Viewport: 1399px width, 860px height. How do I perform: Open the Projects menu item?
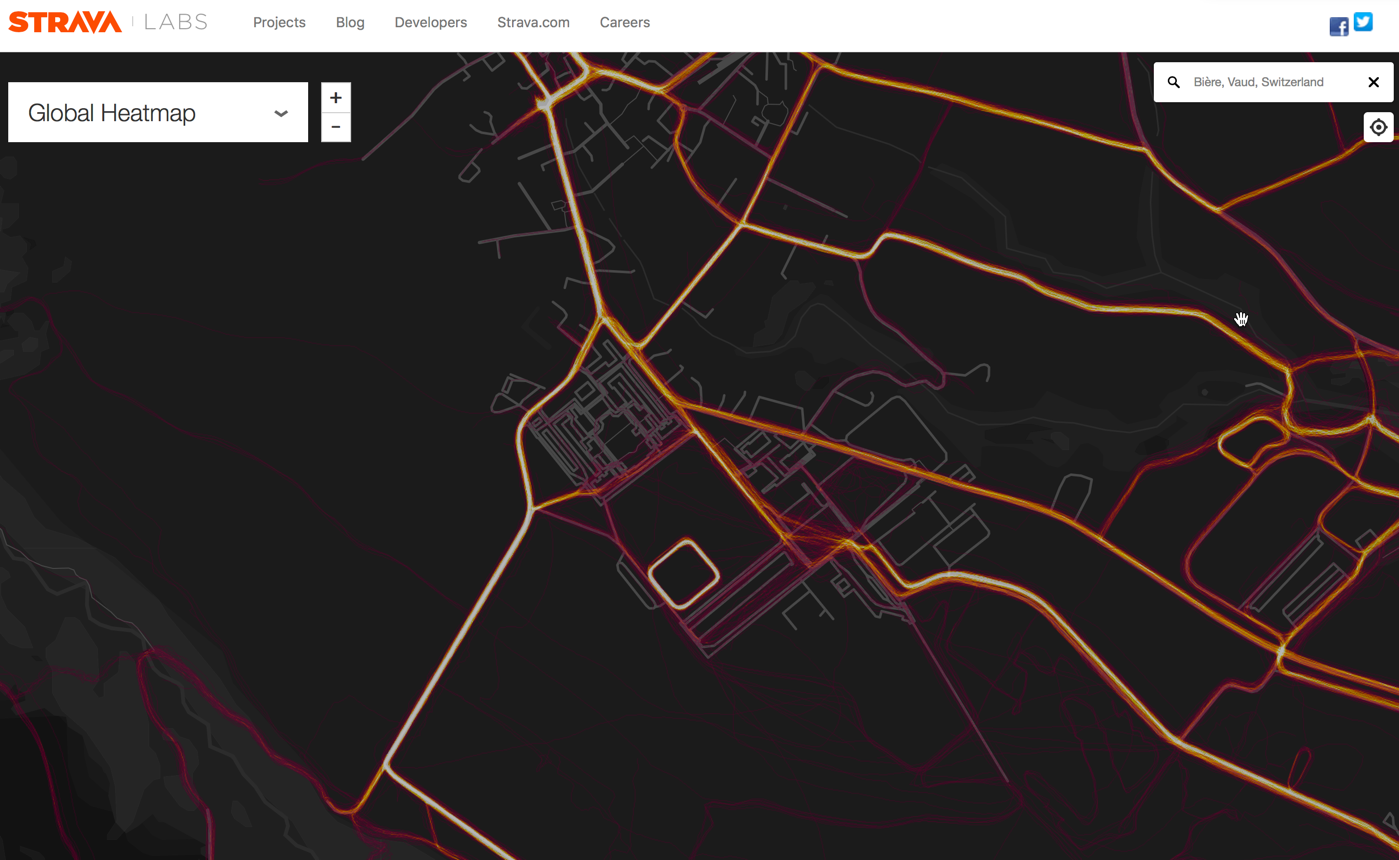279,22
